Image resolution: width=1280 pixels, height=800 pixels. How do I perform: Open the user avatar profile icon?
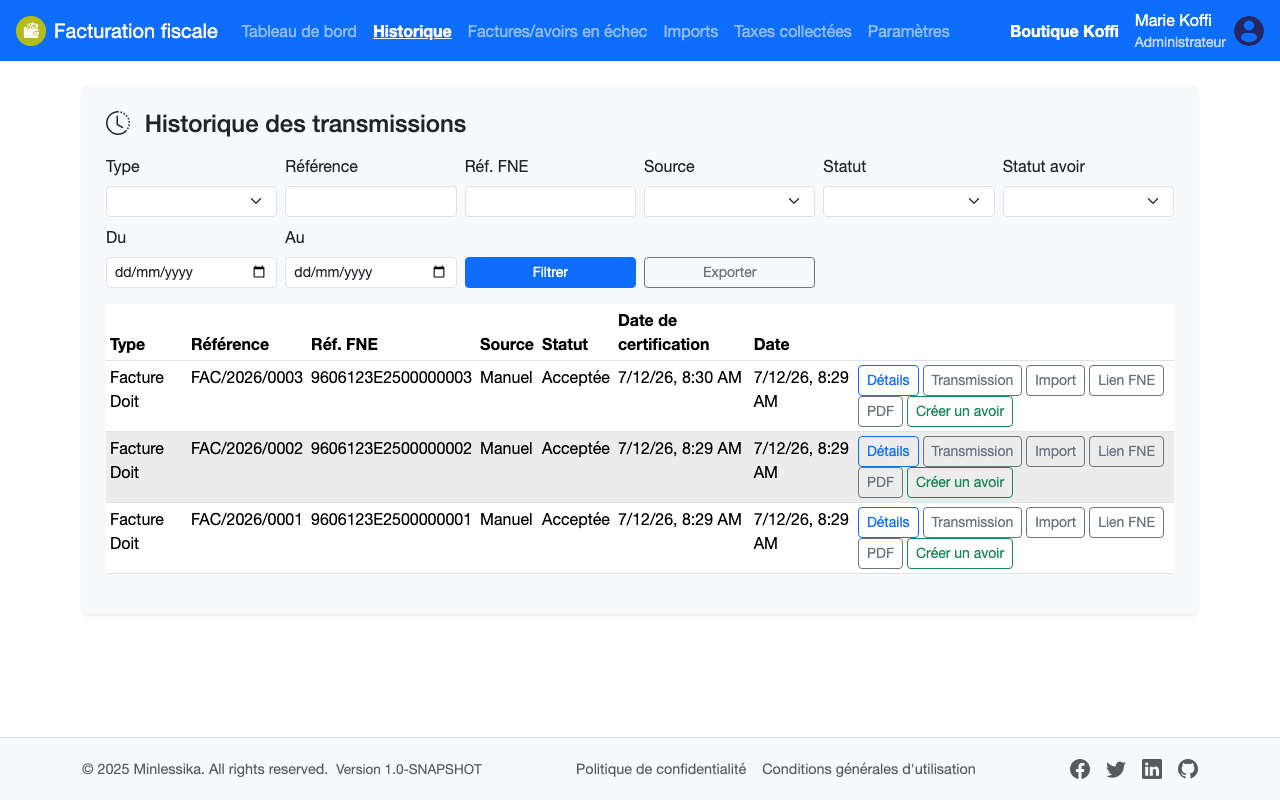1249,31
